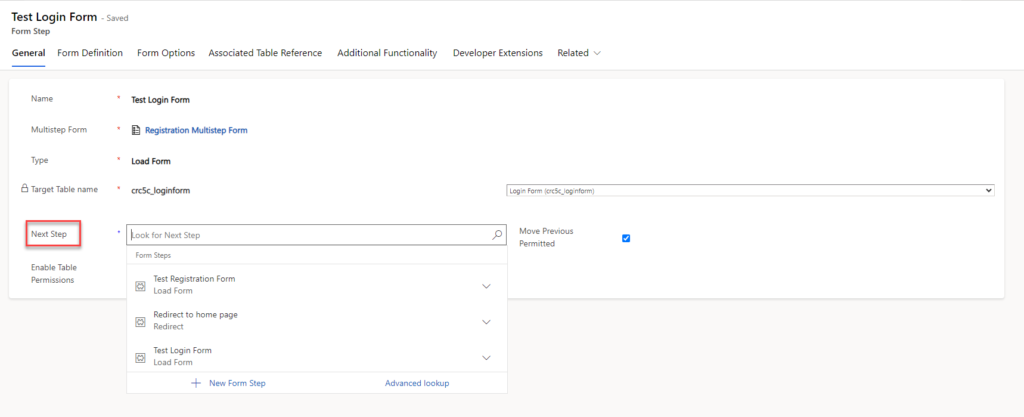Open the Additional Functionality tab
The width and height of the screenshot is (1024, 417).
(387, 53)
